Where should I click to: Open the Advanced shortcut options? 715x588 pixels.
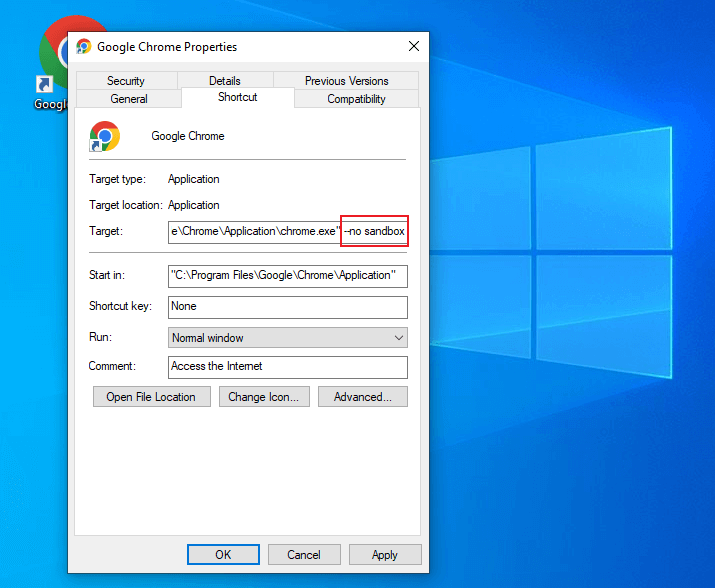click(x=363, y=397)
